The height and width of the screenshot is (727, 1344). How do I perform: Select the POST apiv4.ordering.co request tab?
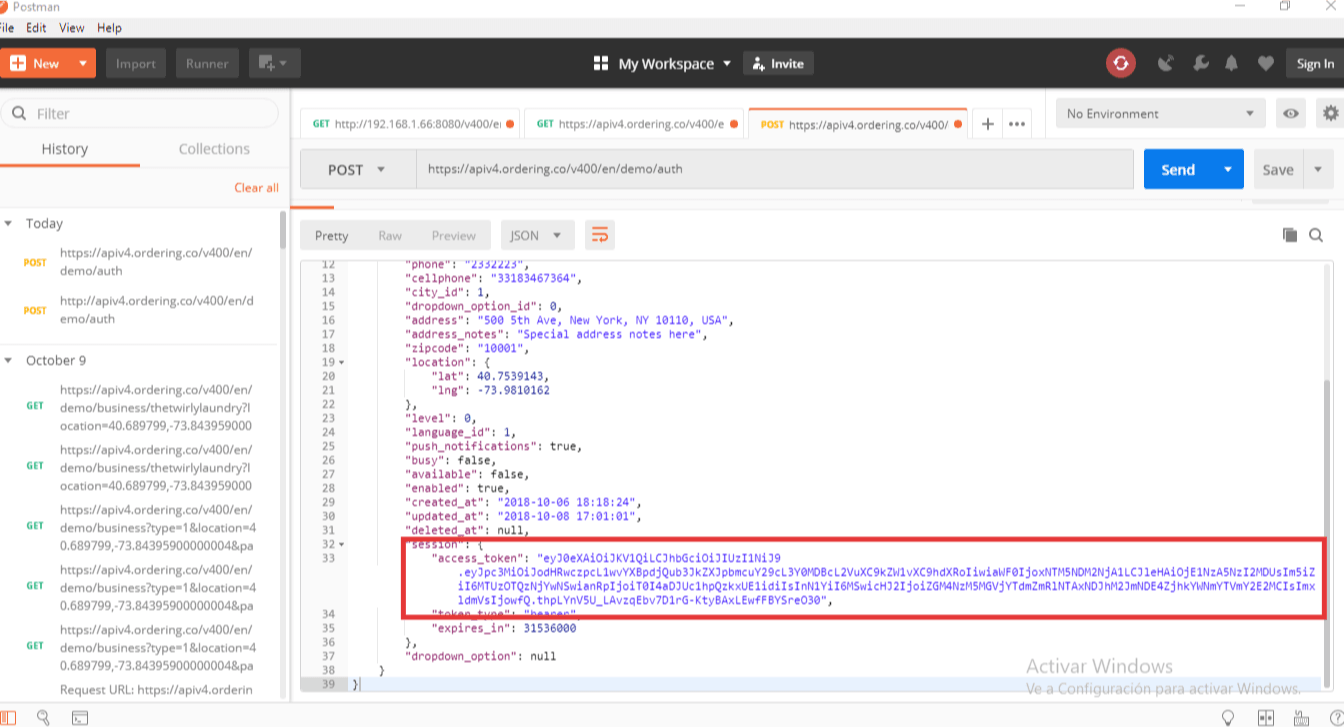click(857, 124)
